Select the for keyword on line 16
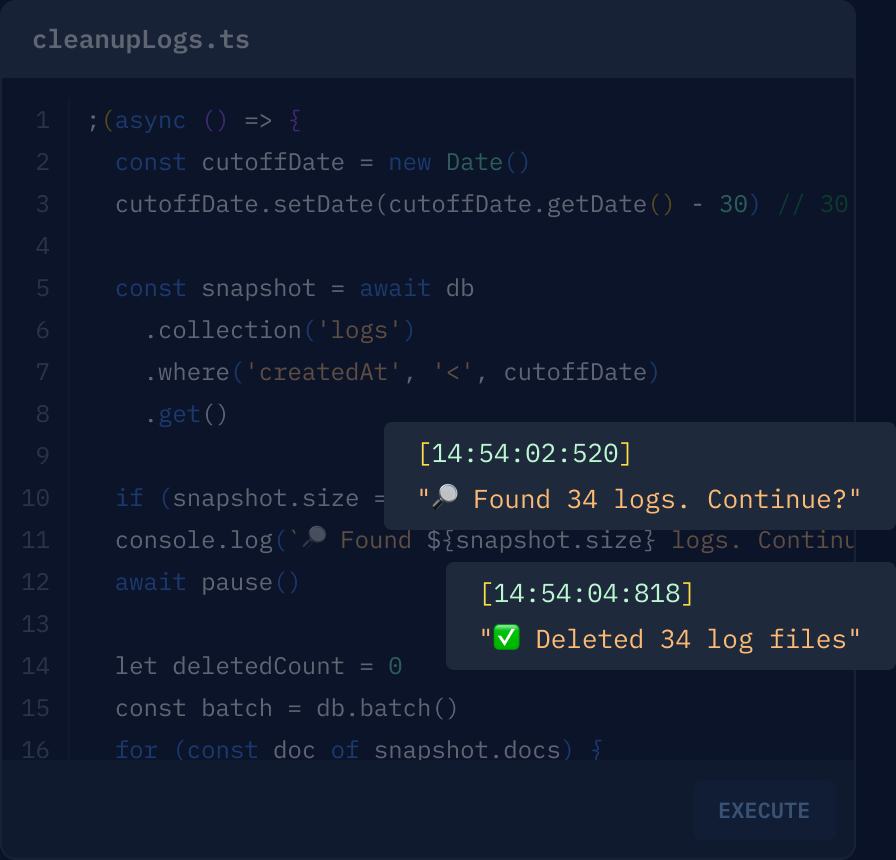Image resolution: width=896 pixels, height=860 pixels. click(x=136, y=750)
